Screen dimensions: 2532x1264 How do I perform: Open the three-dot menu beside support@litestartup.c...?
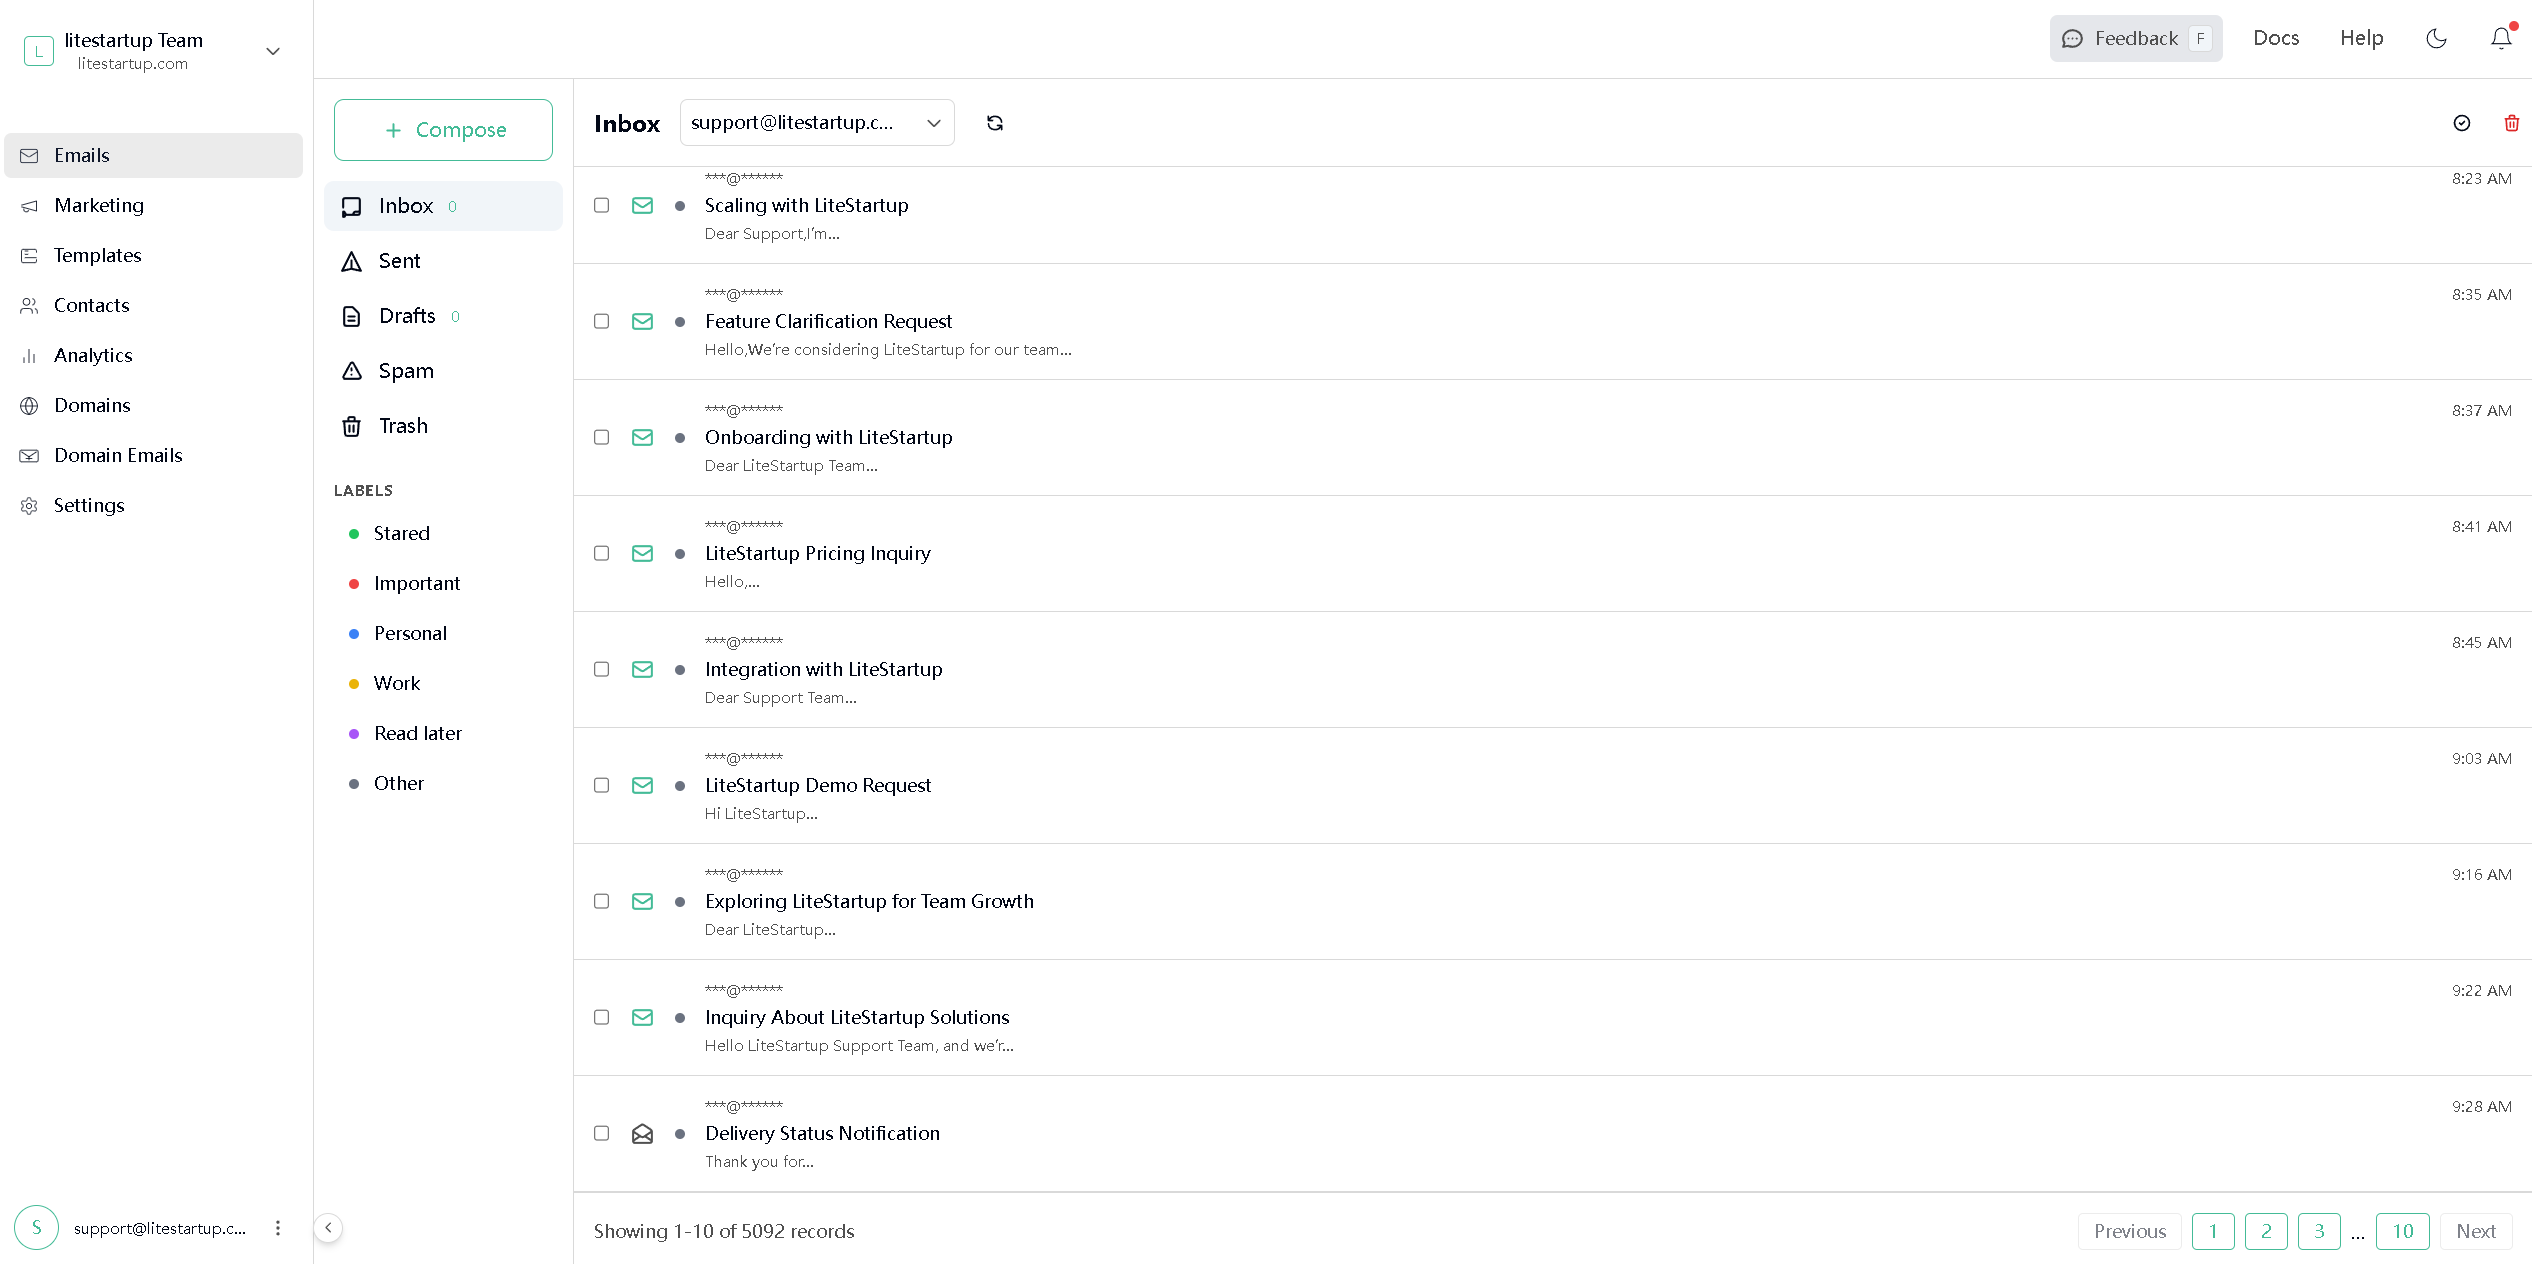tap(277, 1229)
